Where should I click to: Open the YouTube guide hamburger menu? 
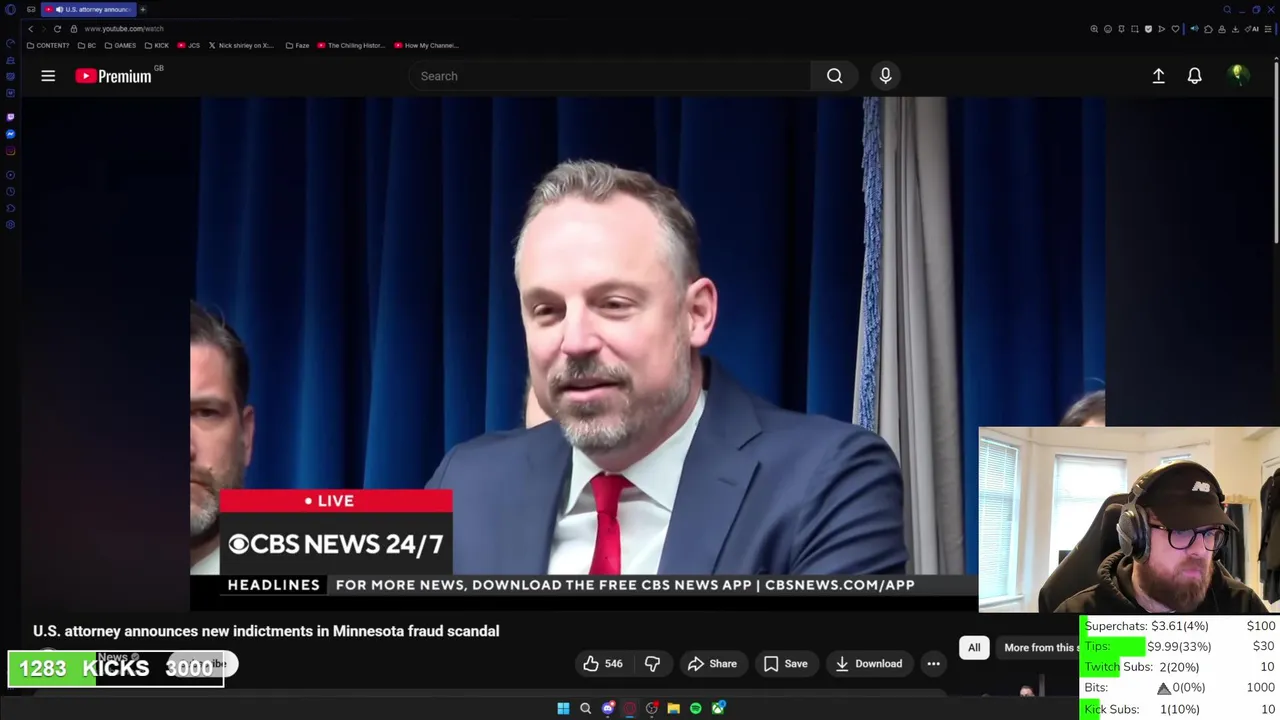(48, 76)
